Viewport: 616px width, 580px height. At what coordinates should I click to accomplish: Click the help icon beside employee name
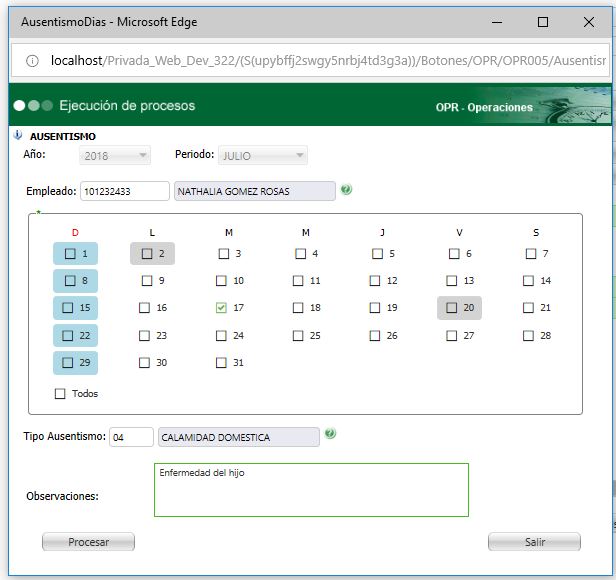click(346, 189)
